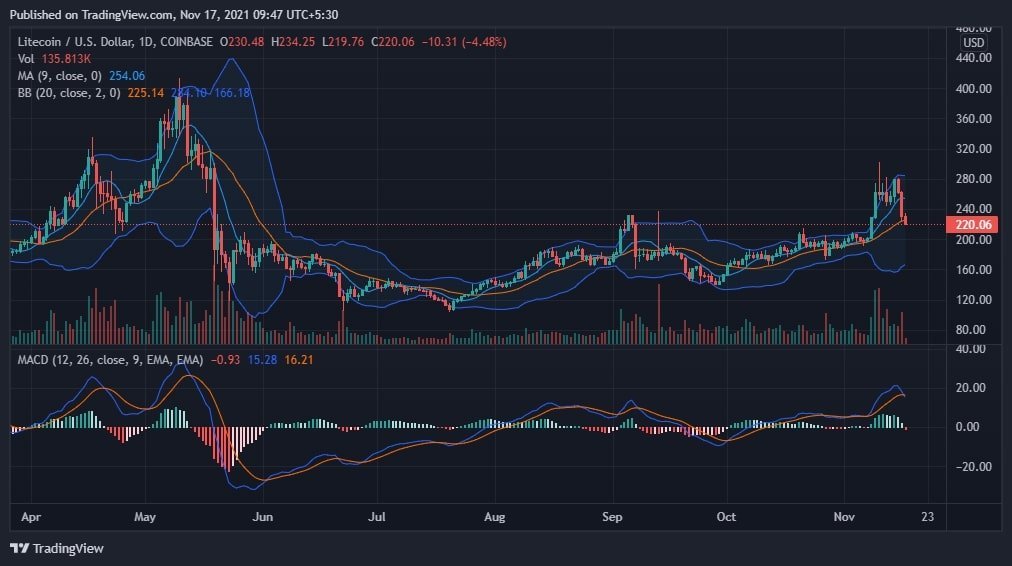Click the MACD signal value 16.21
The height and width of the screenshot is (566, 1012).
pos(298,360)
